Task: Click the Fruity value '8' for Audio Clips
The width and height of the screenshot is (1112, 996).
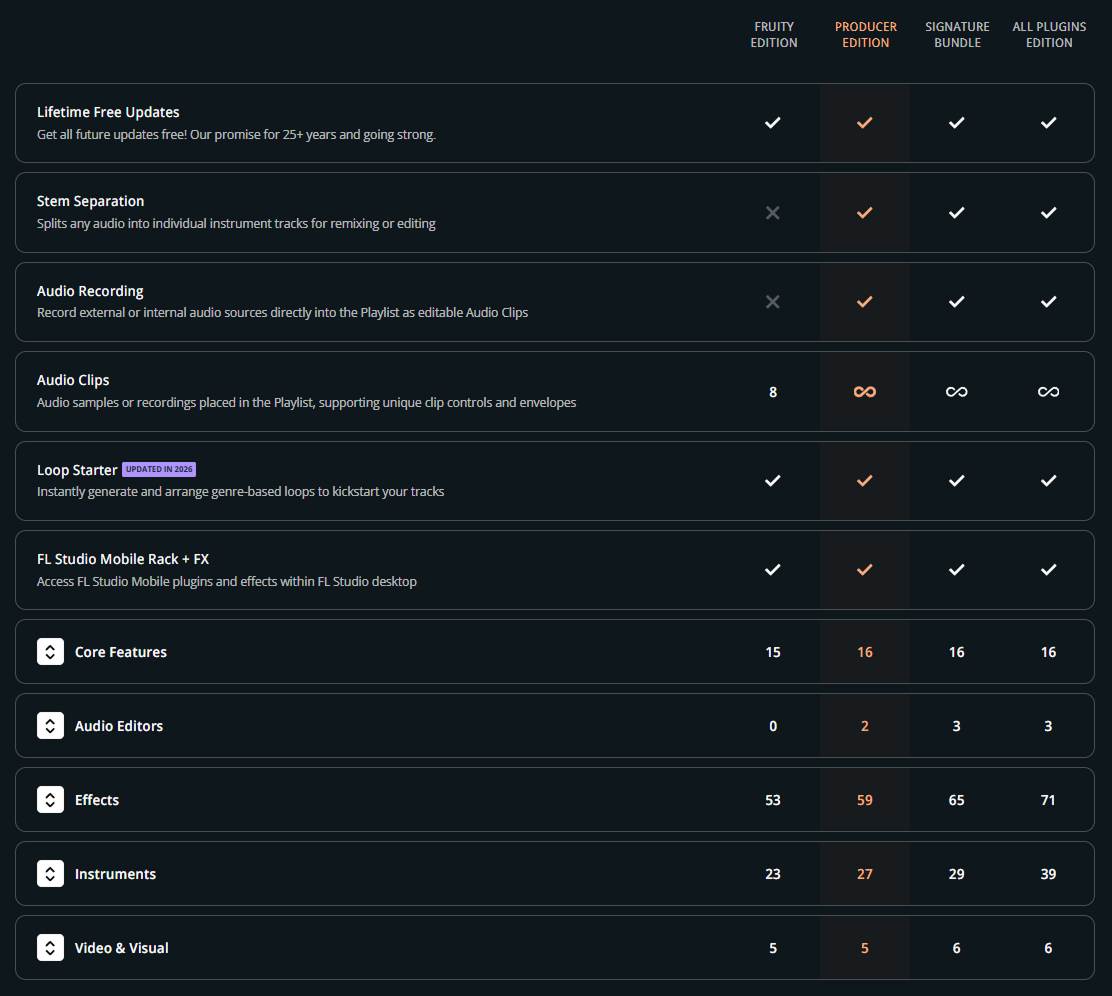Action: [x=773, y=392]
